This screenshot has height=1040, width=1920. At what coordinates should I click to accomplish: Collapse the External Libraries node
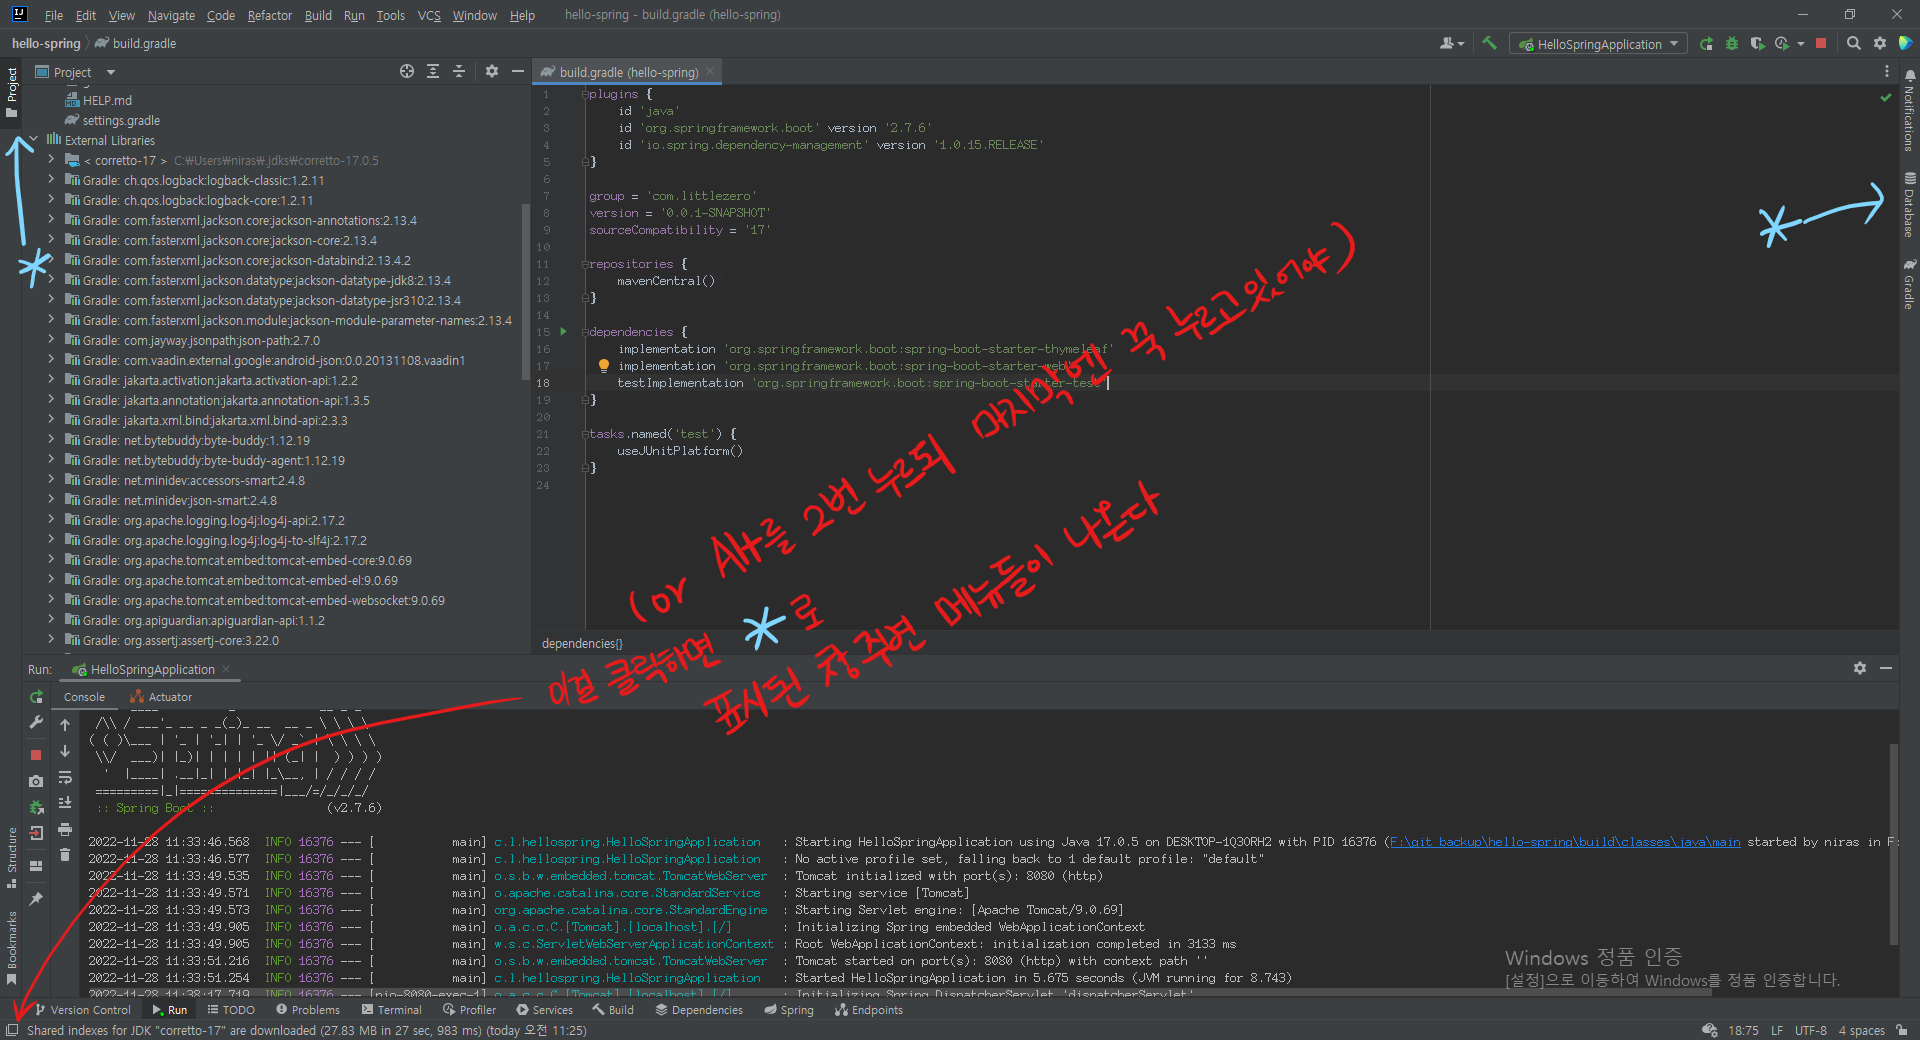pyautogui.click(x=34, y=140)
